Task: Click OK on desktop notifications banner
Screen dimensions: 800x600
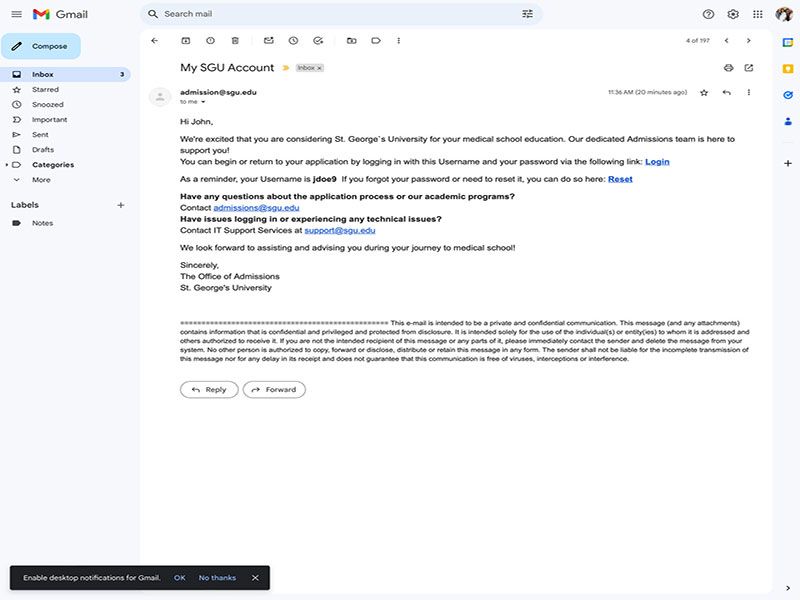Action: (178, 577)
